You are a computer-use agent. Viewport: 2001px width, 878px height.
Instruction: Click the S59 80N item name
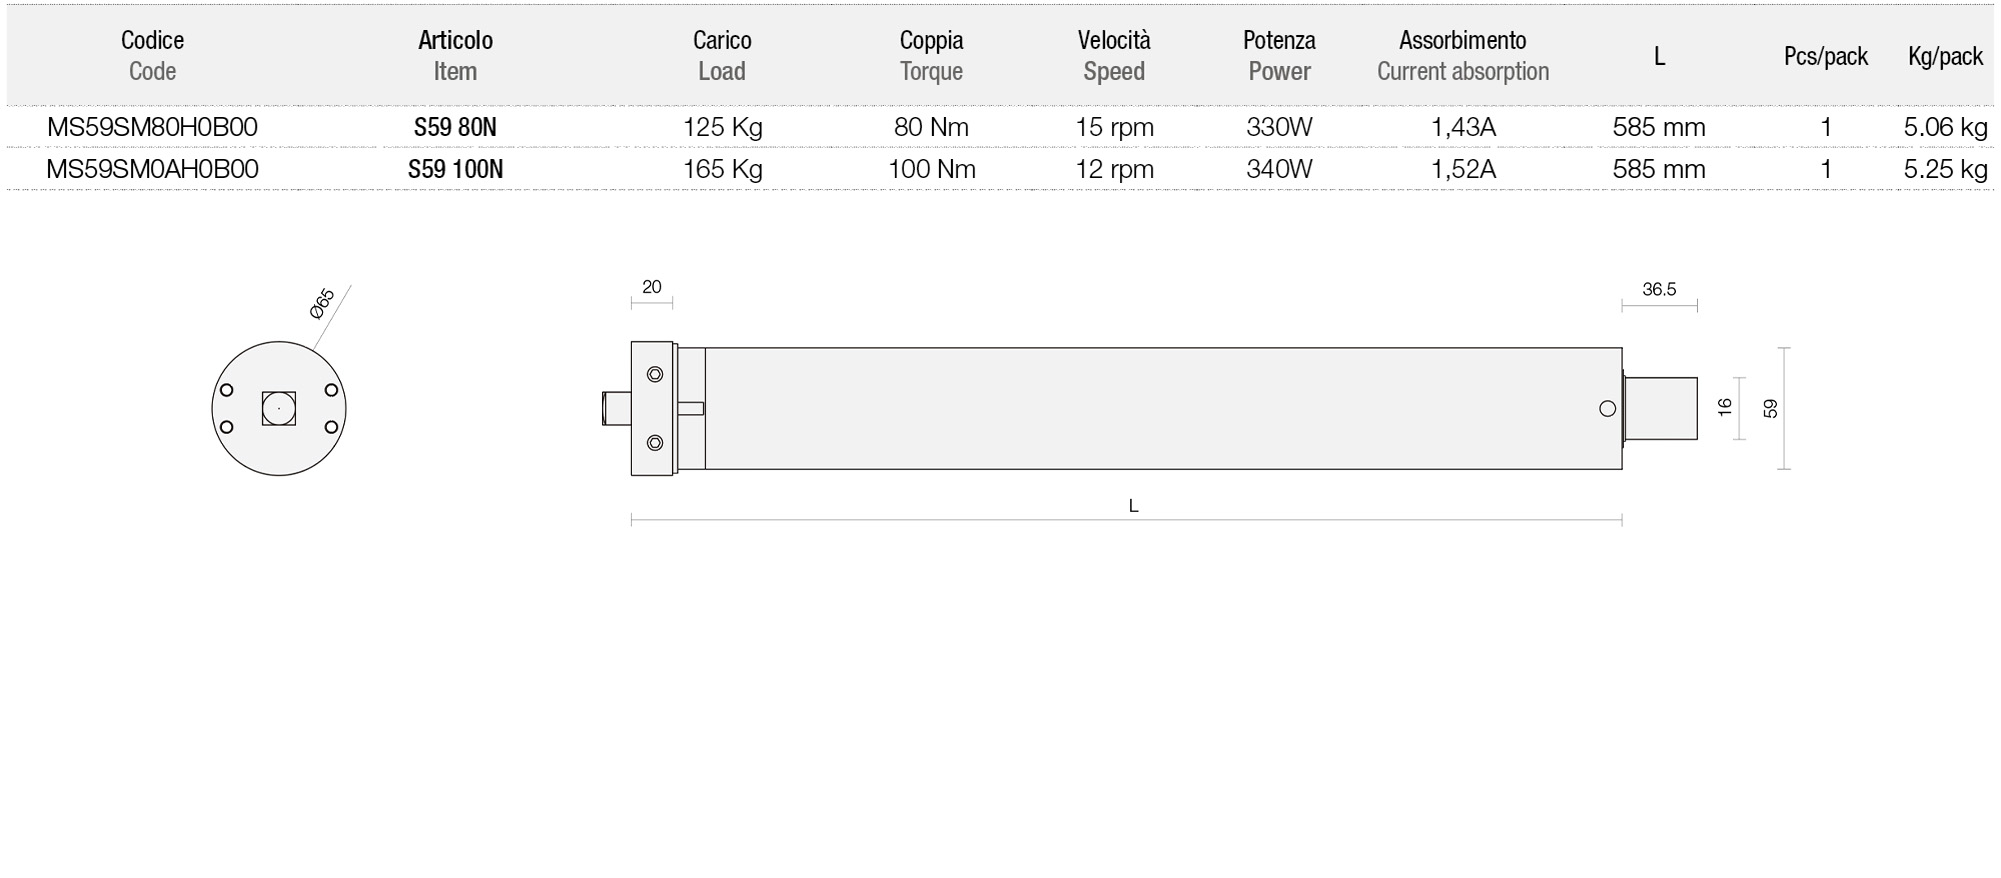pyautogui.click(x=455, y=127)
